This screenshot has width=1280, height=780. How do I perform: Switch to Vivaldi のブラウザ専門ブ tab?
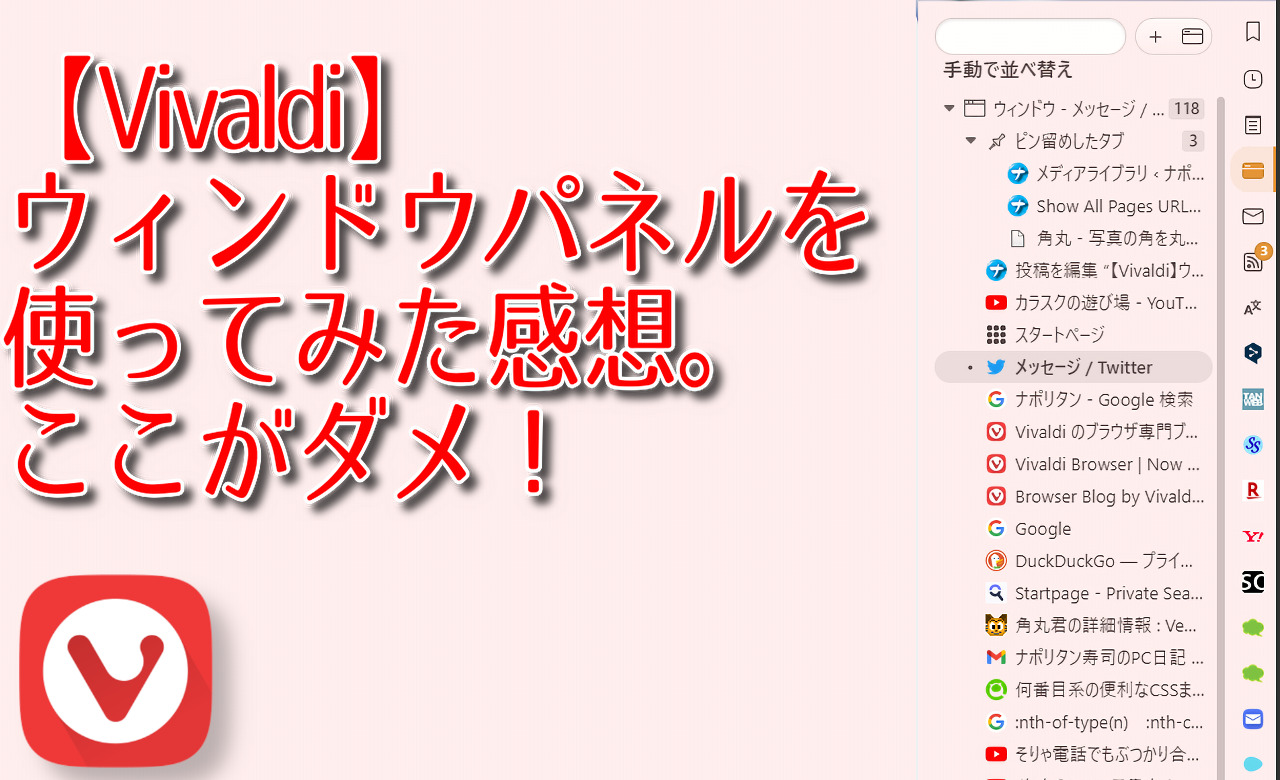[x=1073, y=432]
